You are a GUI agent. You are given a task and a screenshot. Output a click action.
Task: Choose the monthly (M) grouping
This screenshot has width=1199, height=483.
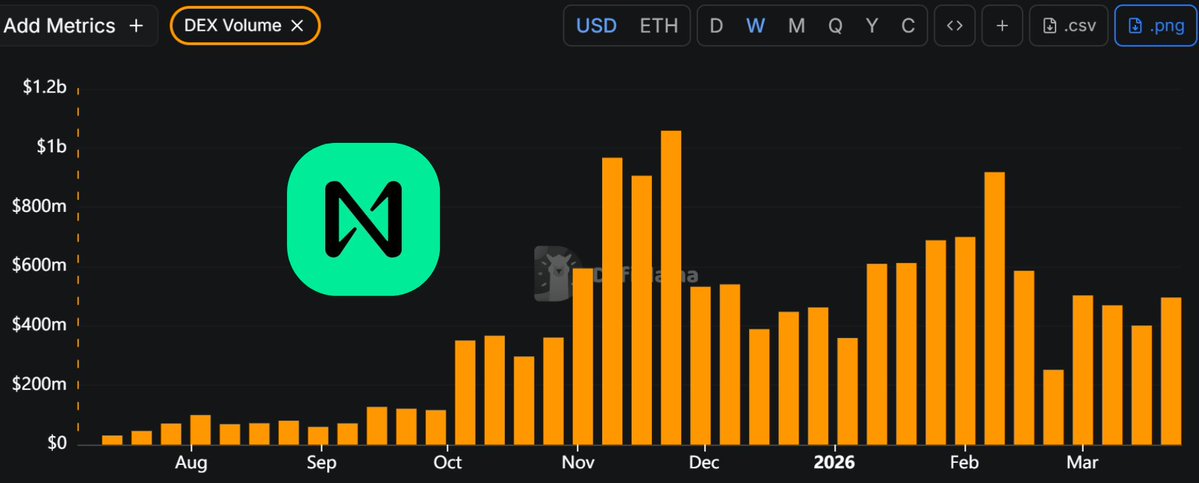tap(796, 26)
